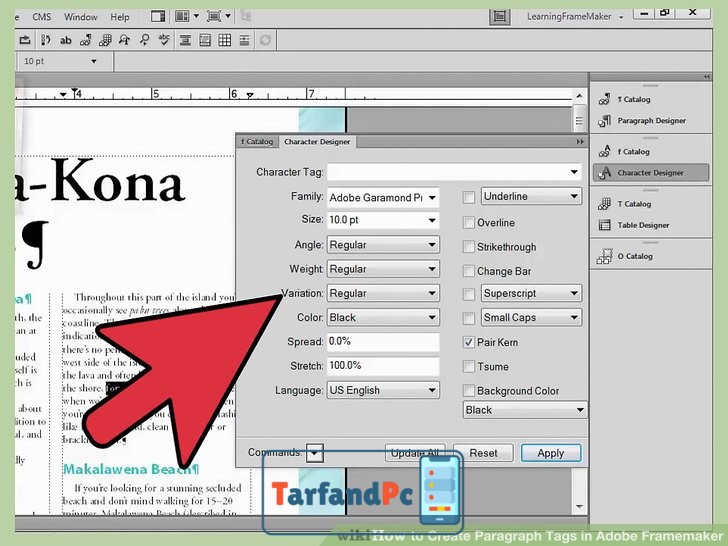Click the text frame toolbar icon
Screen dimensions: 728x546
[x=205, y=40]
